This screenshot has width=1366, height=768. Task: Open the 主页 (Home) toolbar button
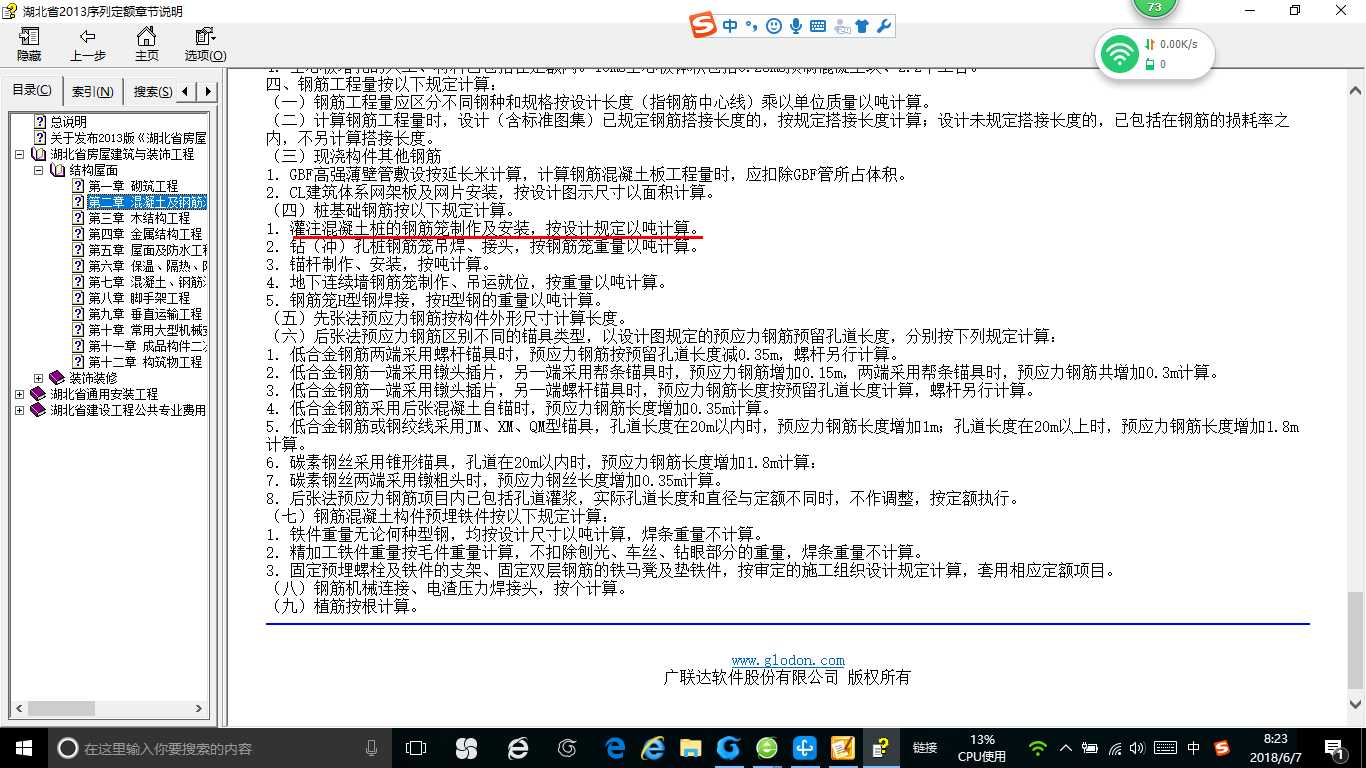(146, 45)
